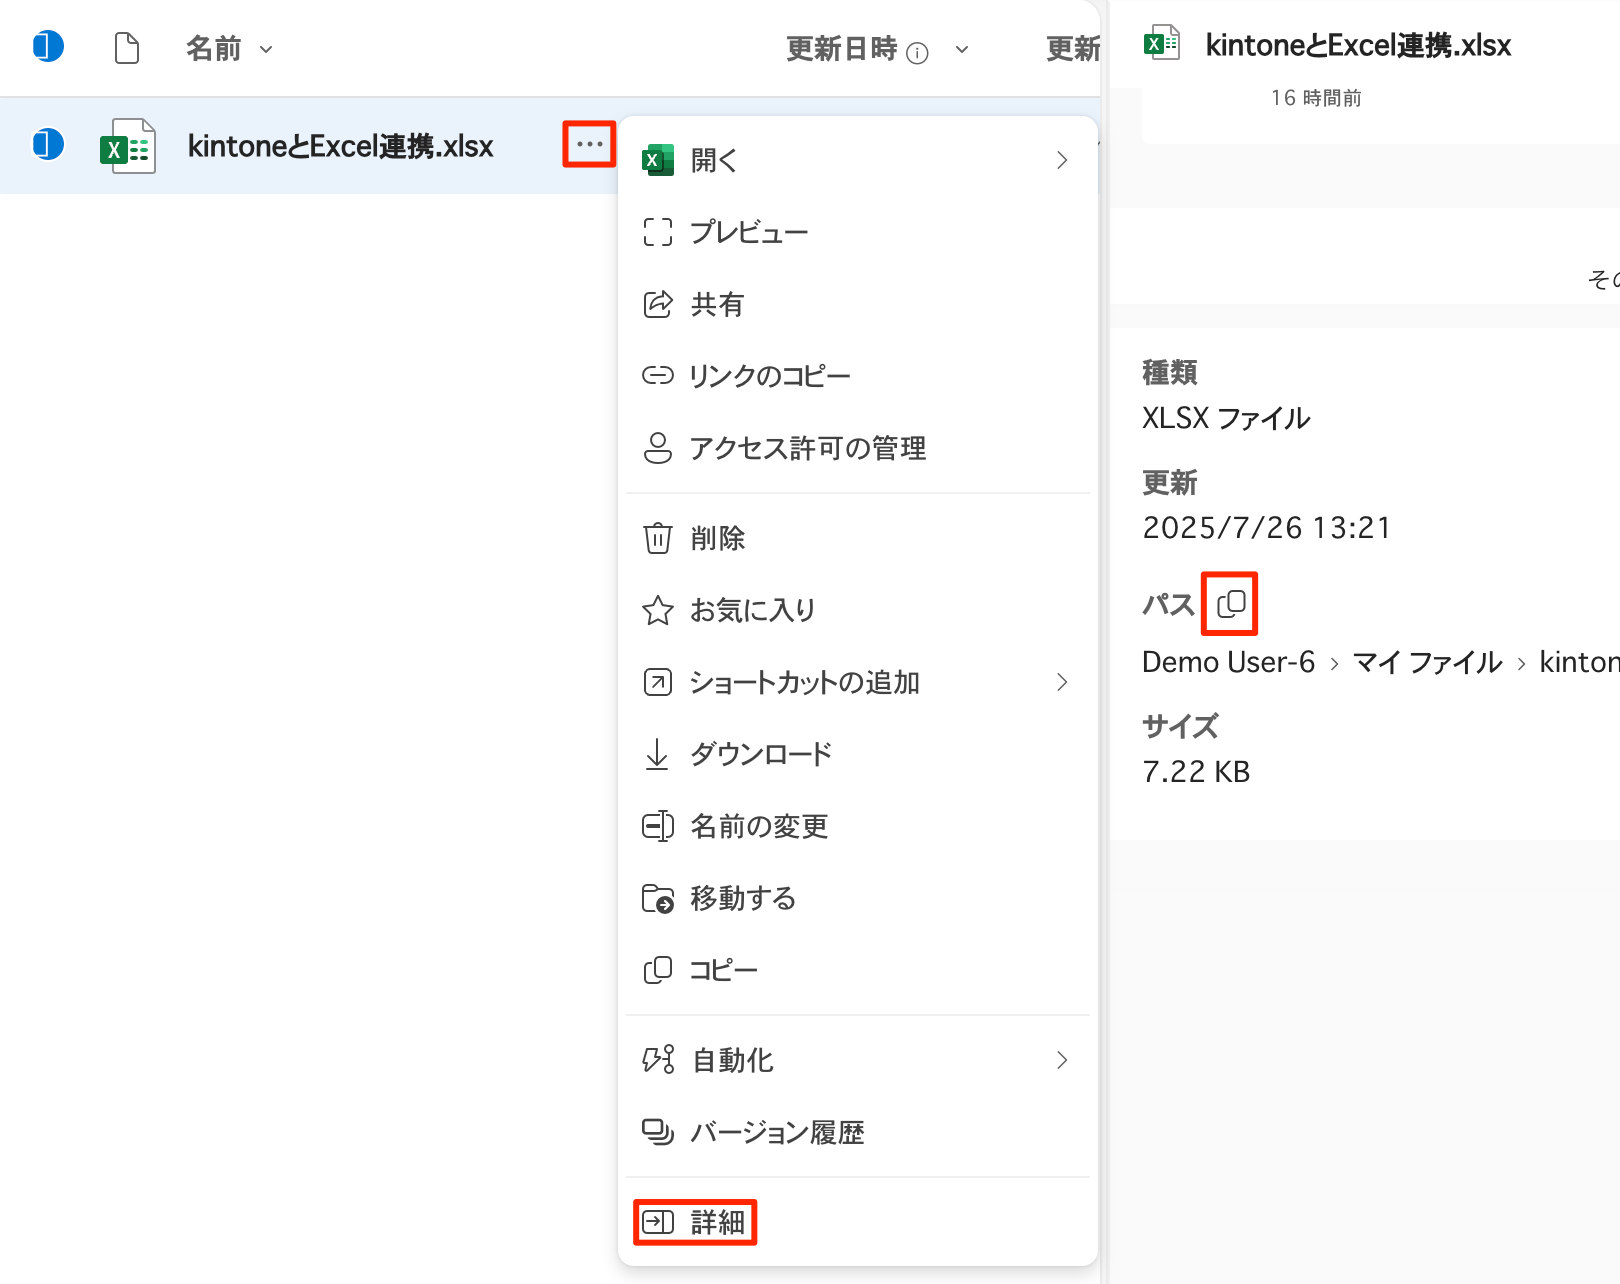Click the Excel file thumbnail in details pane
1620x1284 pixels.
(x=1163, y=44)
